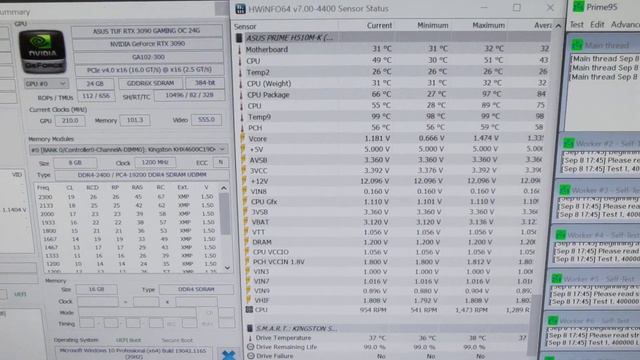Screen dimensions: 640x360
Task: Click the voltage bolt icon beside Vcore
Action: point(243,138)
